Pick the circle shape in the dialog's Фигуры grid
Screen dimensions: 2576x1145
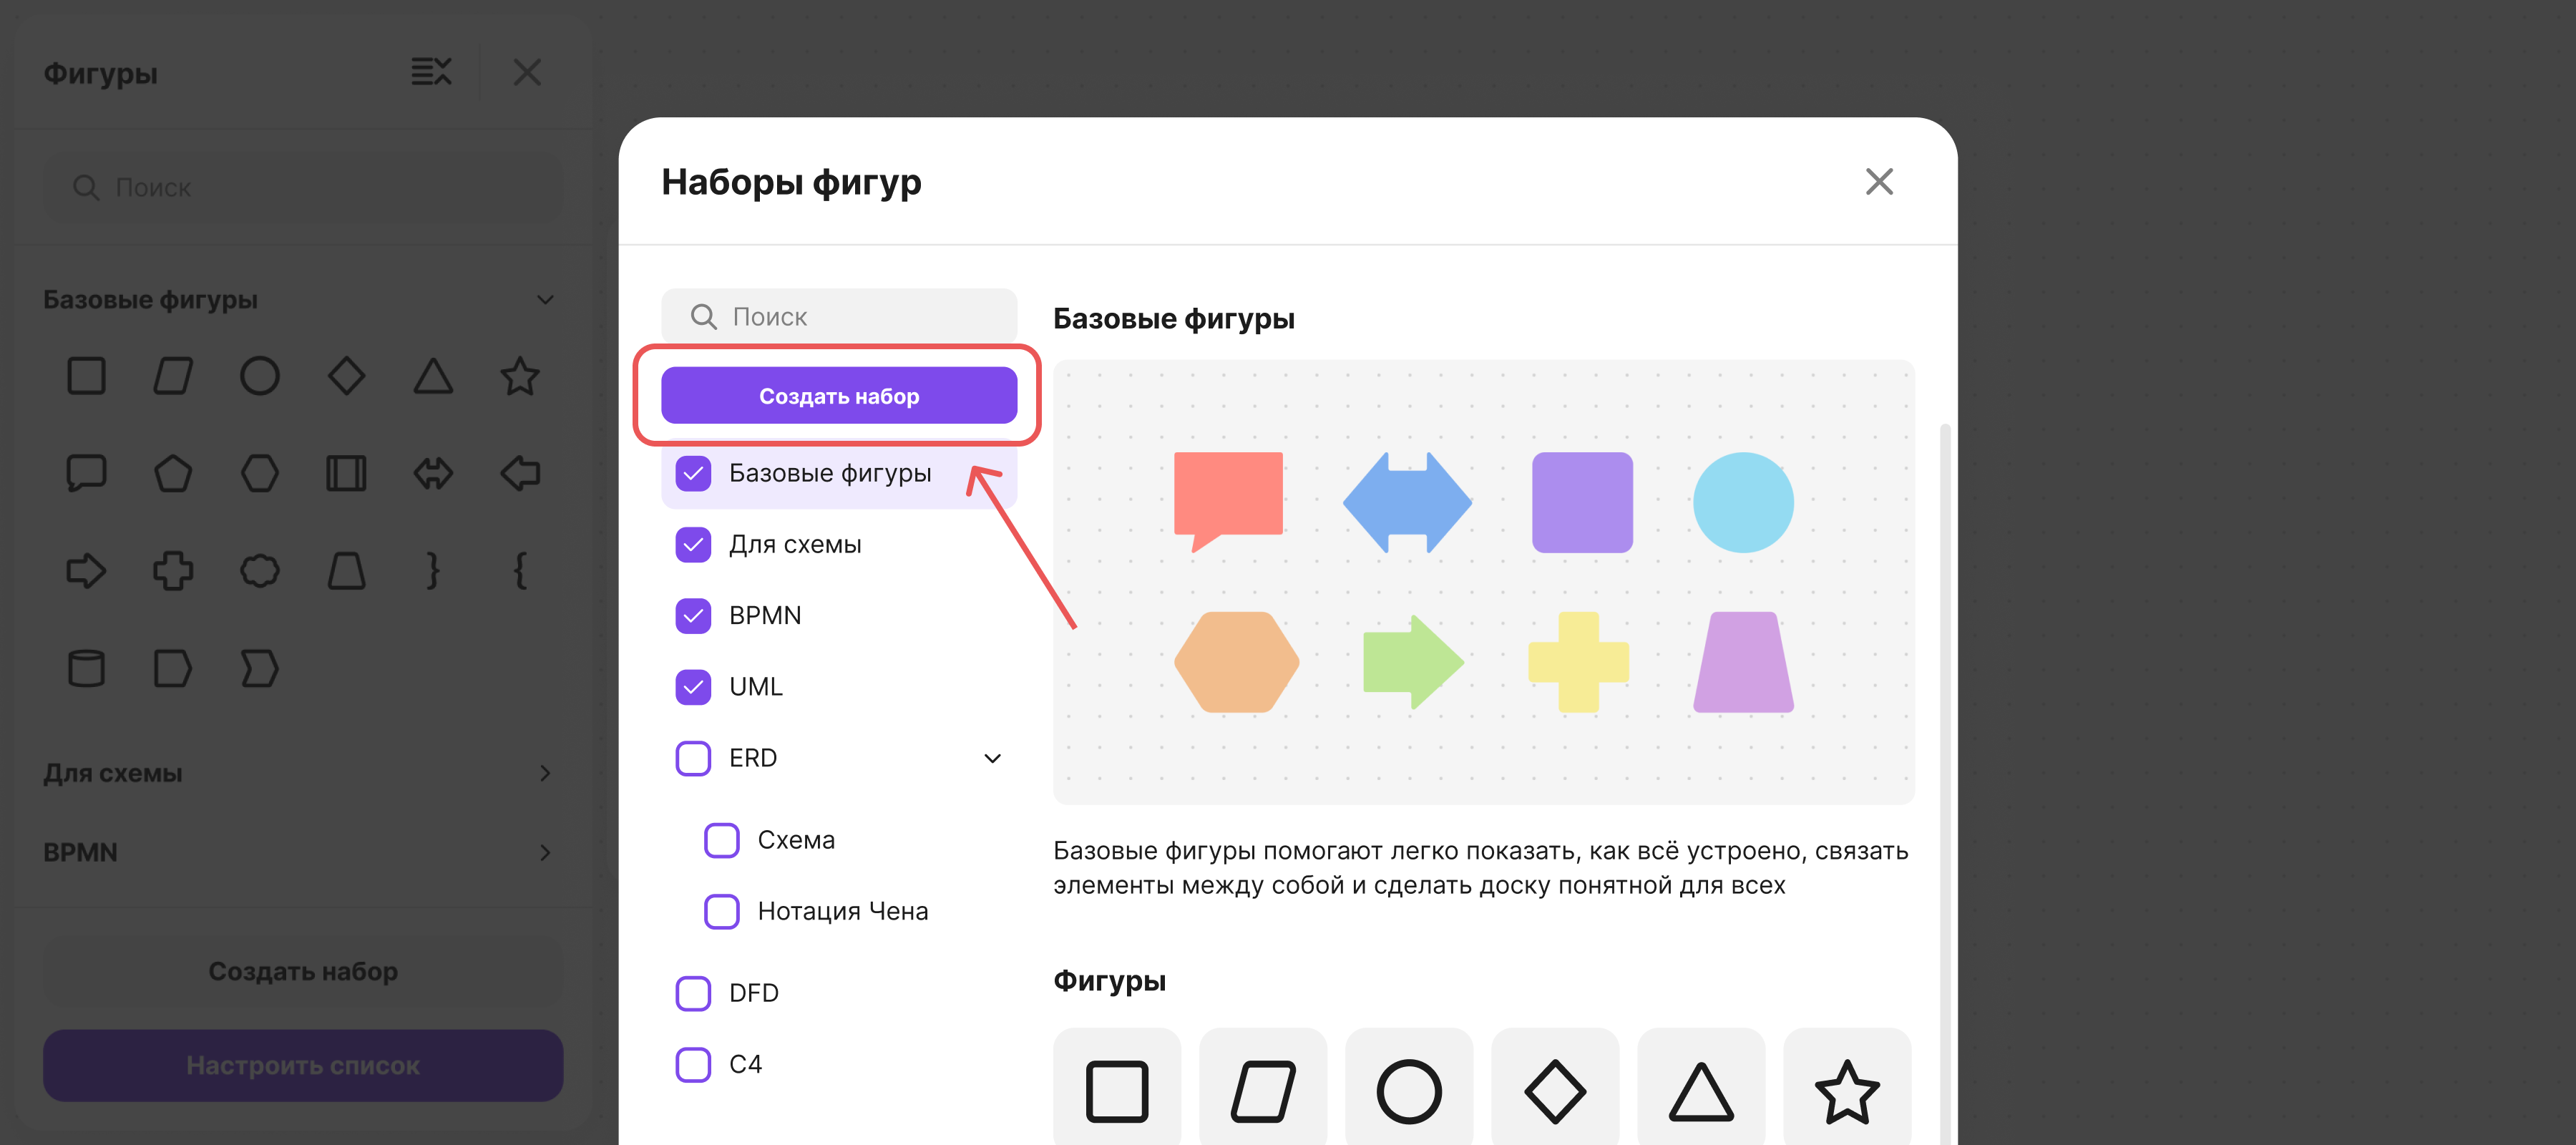[x=1409, y=1091]
